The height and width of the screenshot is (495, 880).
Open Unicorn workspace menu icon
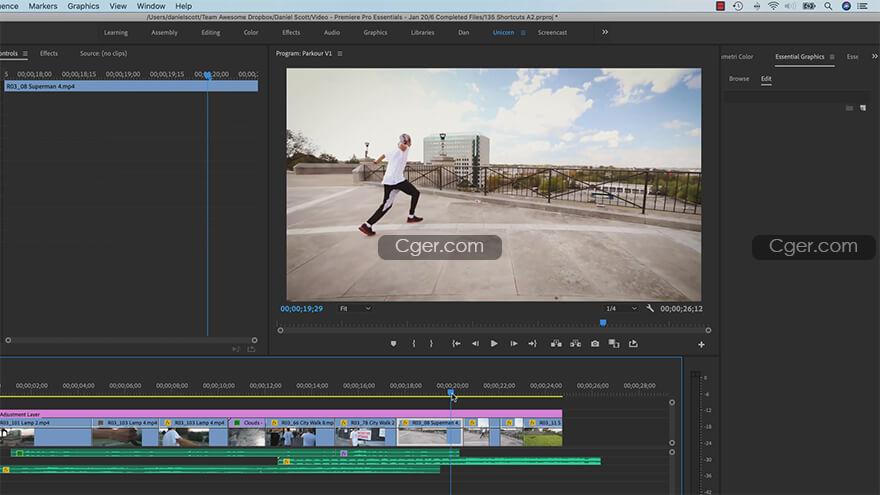pos(523,33)
